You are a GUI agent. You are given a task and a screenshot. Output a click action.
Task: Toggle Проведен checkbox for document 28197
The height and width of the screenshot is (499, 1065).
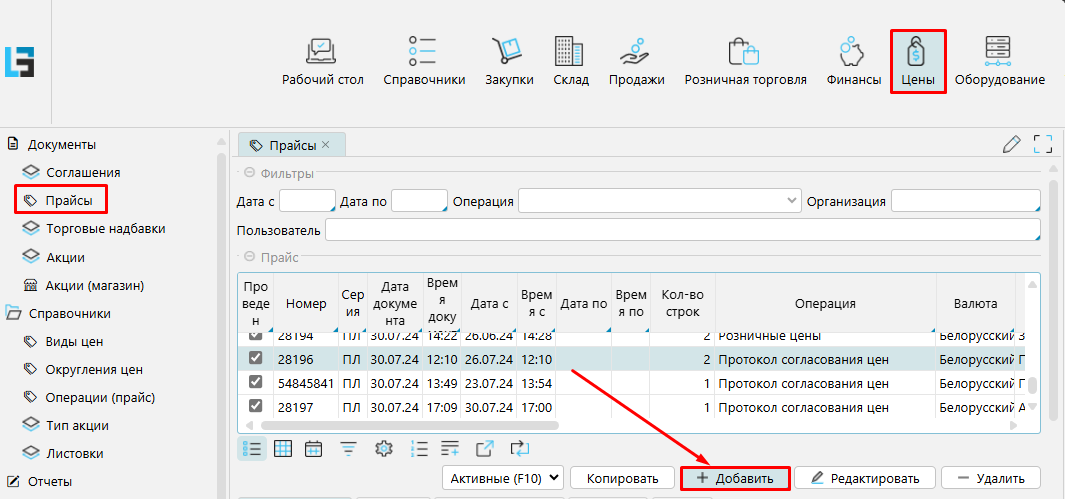(255, 406)
